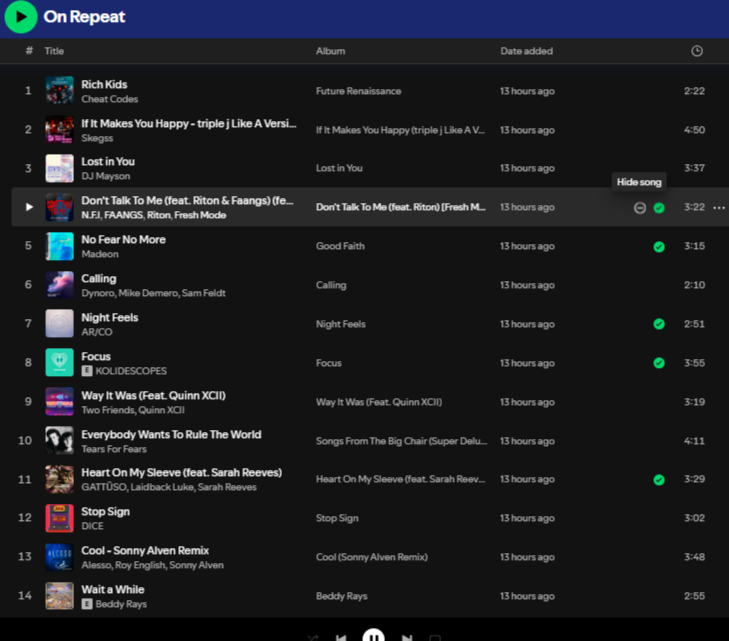The height and width of the screenshot is (641, 729).
Task: Sort tracks by Title column
Action: (54, 51)
